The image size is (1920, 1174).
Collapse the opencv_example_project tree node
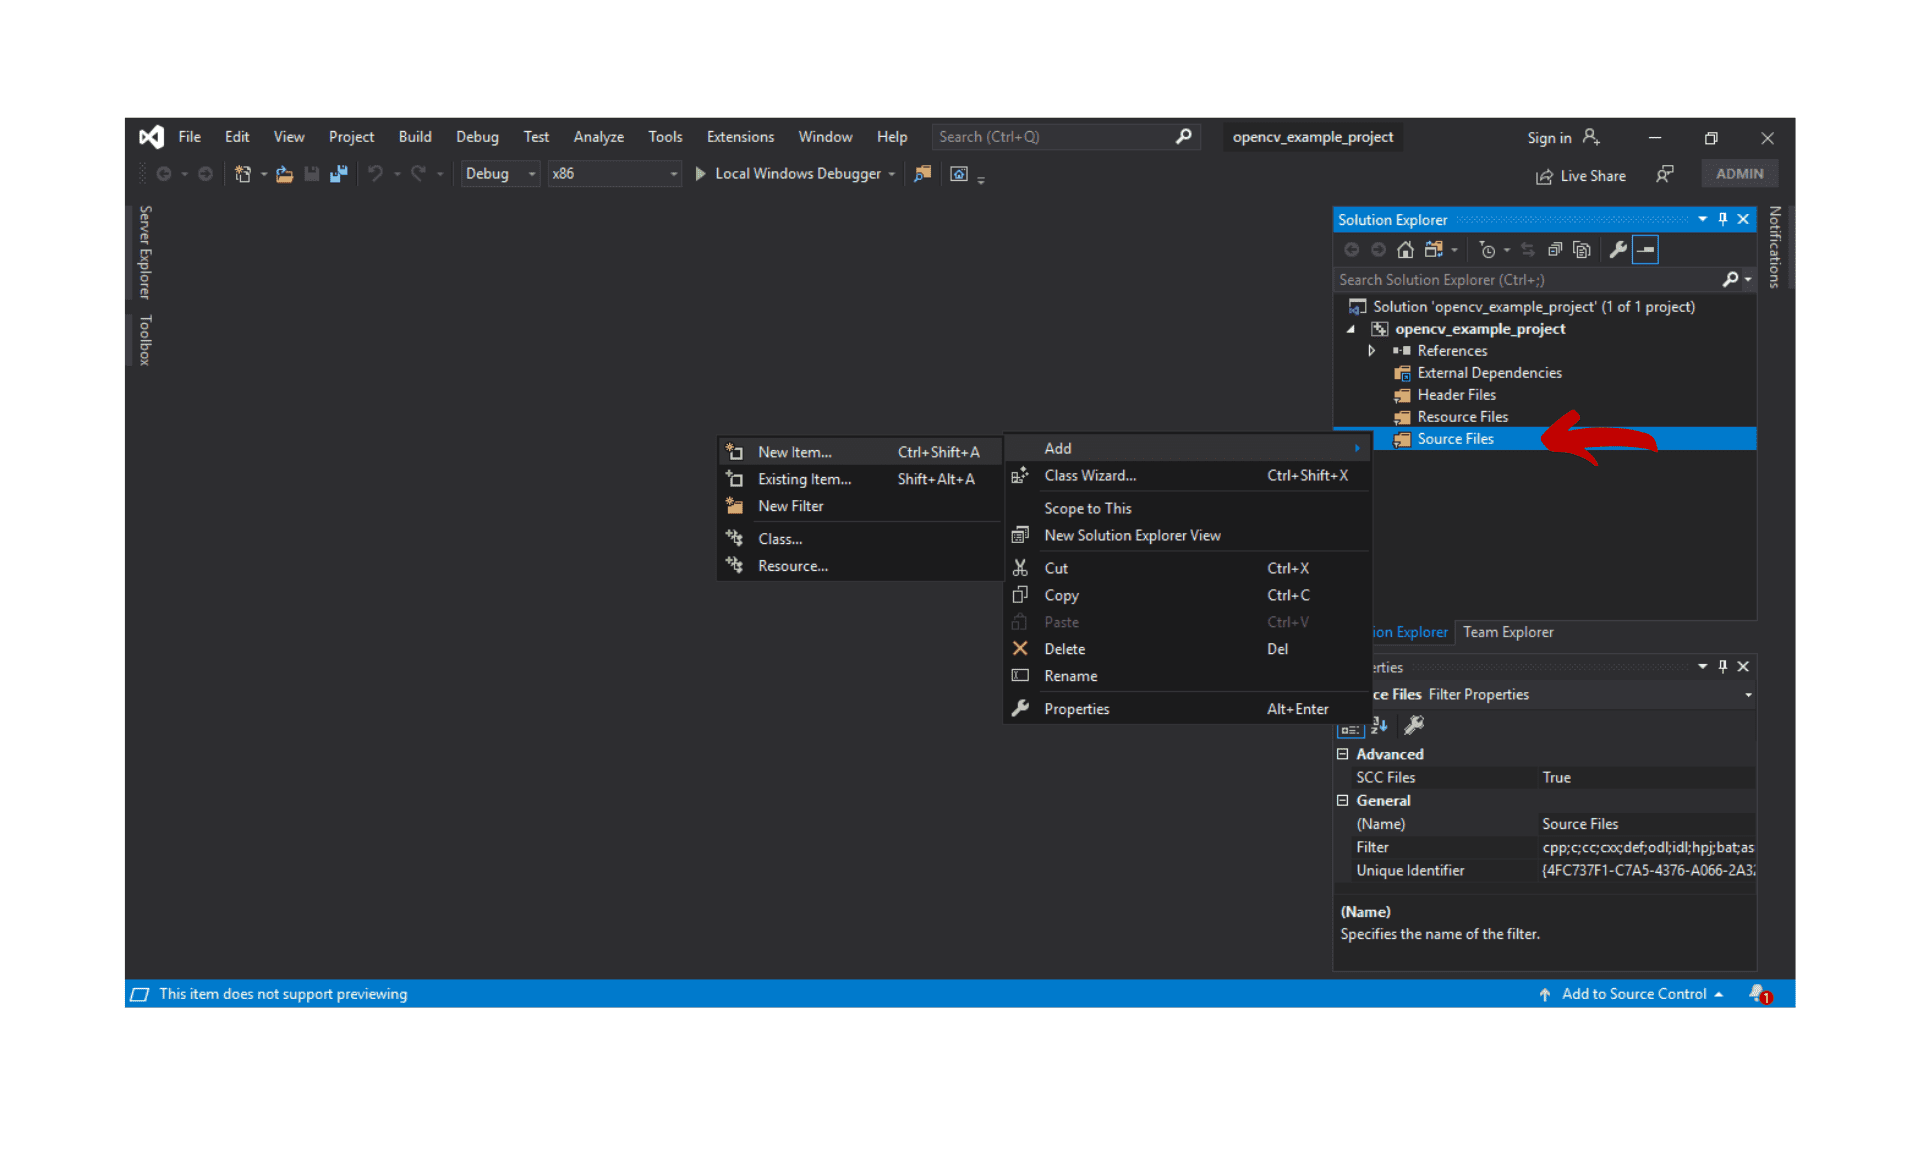[1351, 329]
